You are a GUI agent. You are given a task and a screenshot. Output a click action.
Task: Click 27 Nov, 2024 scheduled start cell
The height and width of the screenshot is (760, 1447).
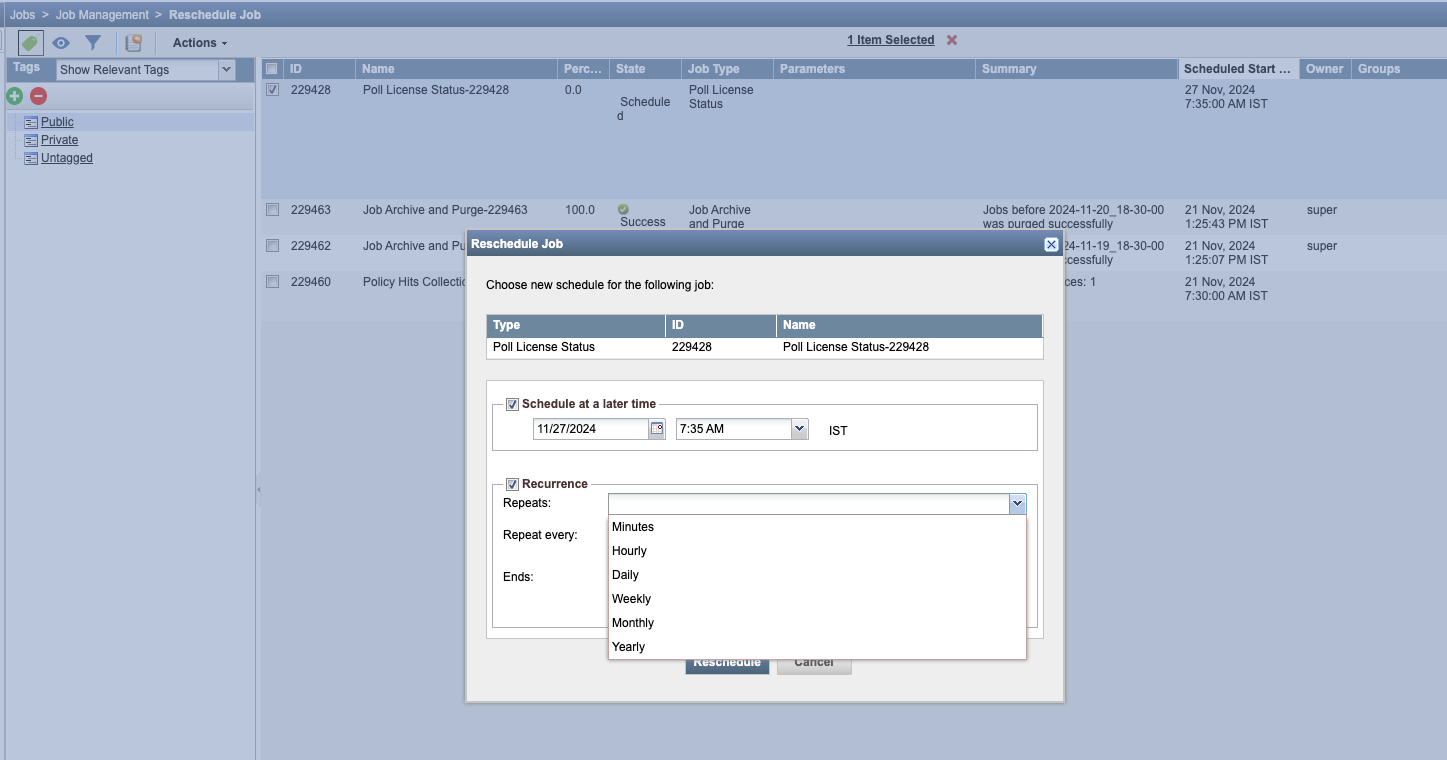(x=1226, y=97)
